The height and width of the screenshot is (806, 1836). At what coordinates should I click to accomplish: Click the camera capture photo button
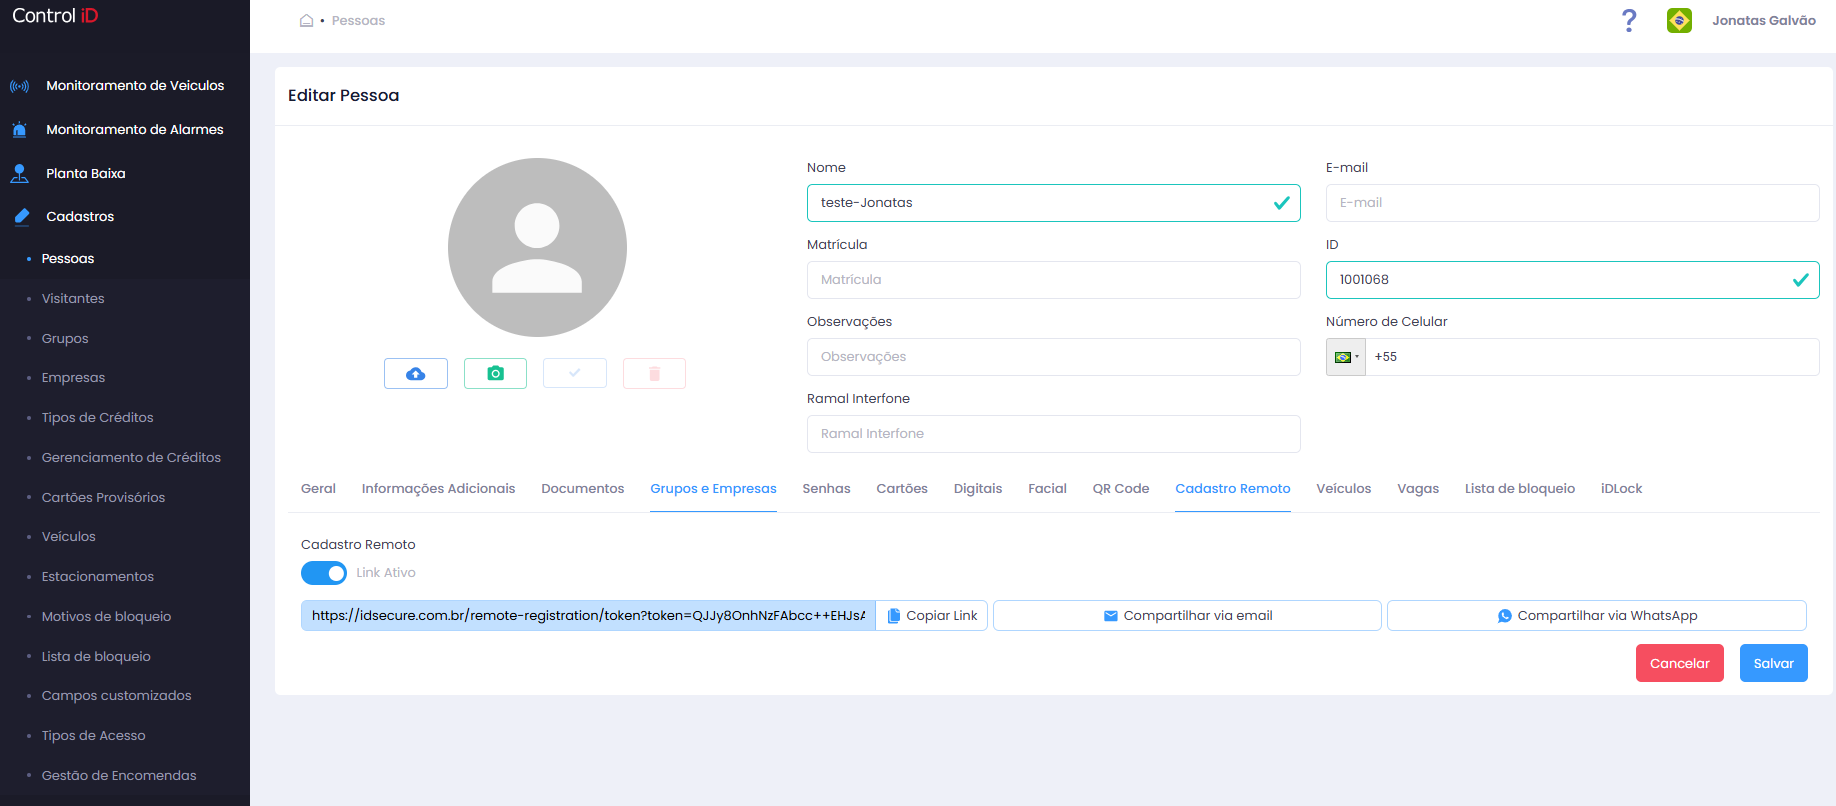495,373
